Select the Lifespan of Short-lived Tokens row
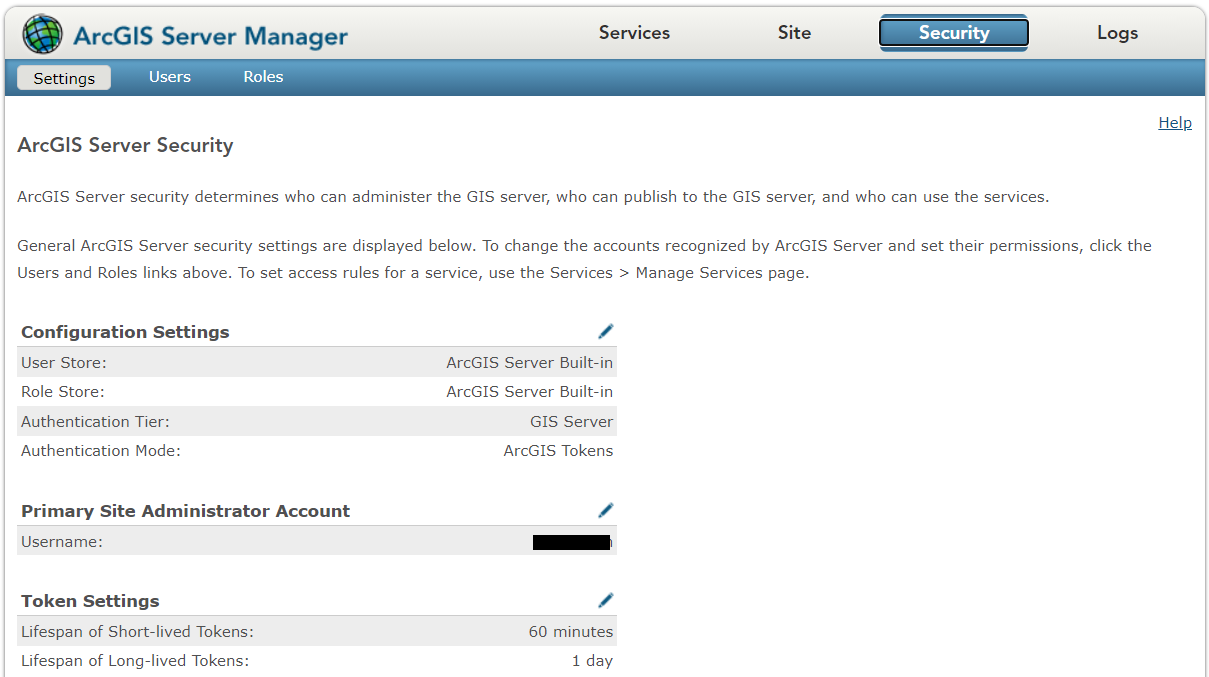Image resolution: width=1209 pixels, height=677 pixels. [316, 631]
